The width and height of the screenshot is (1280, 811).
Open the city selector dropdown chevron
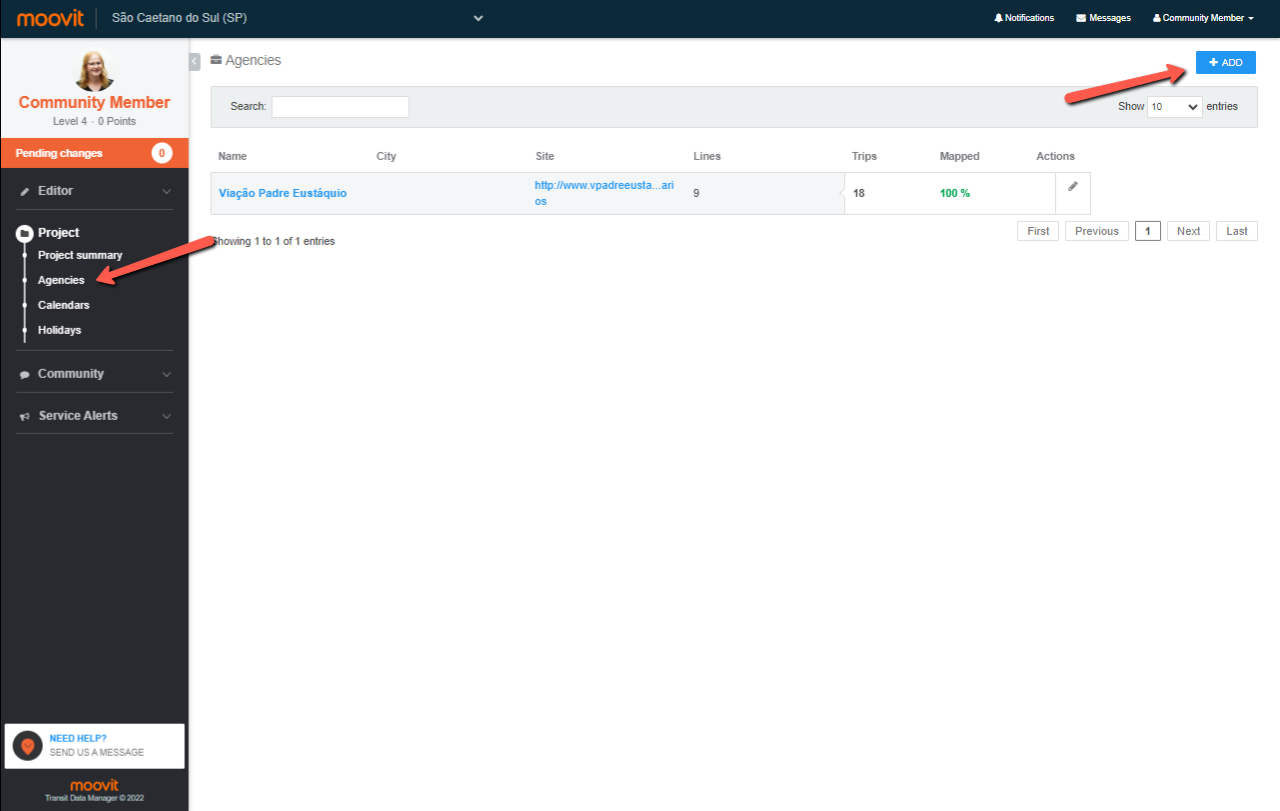[x=478, y=18]
